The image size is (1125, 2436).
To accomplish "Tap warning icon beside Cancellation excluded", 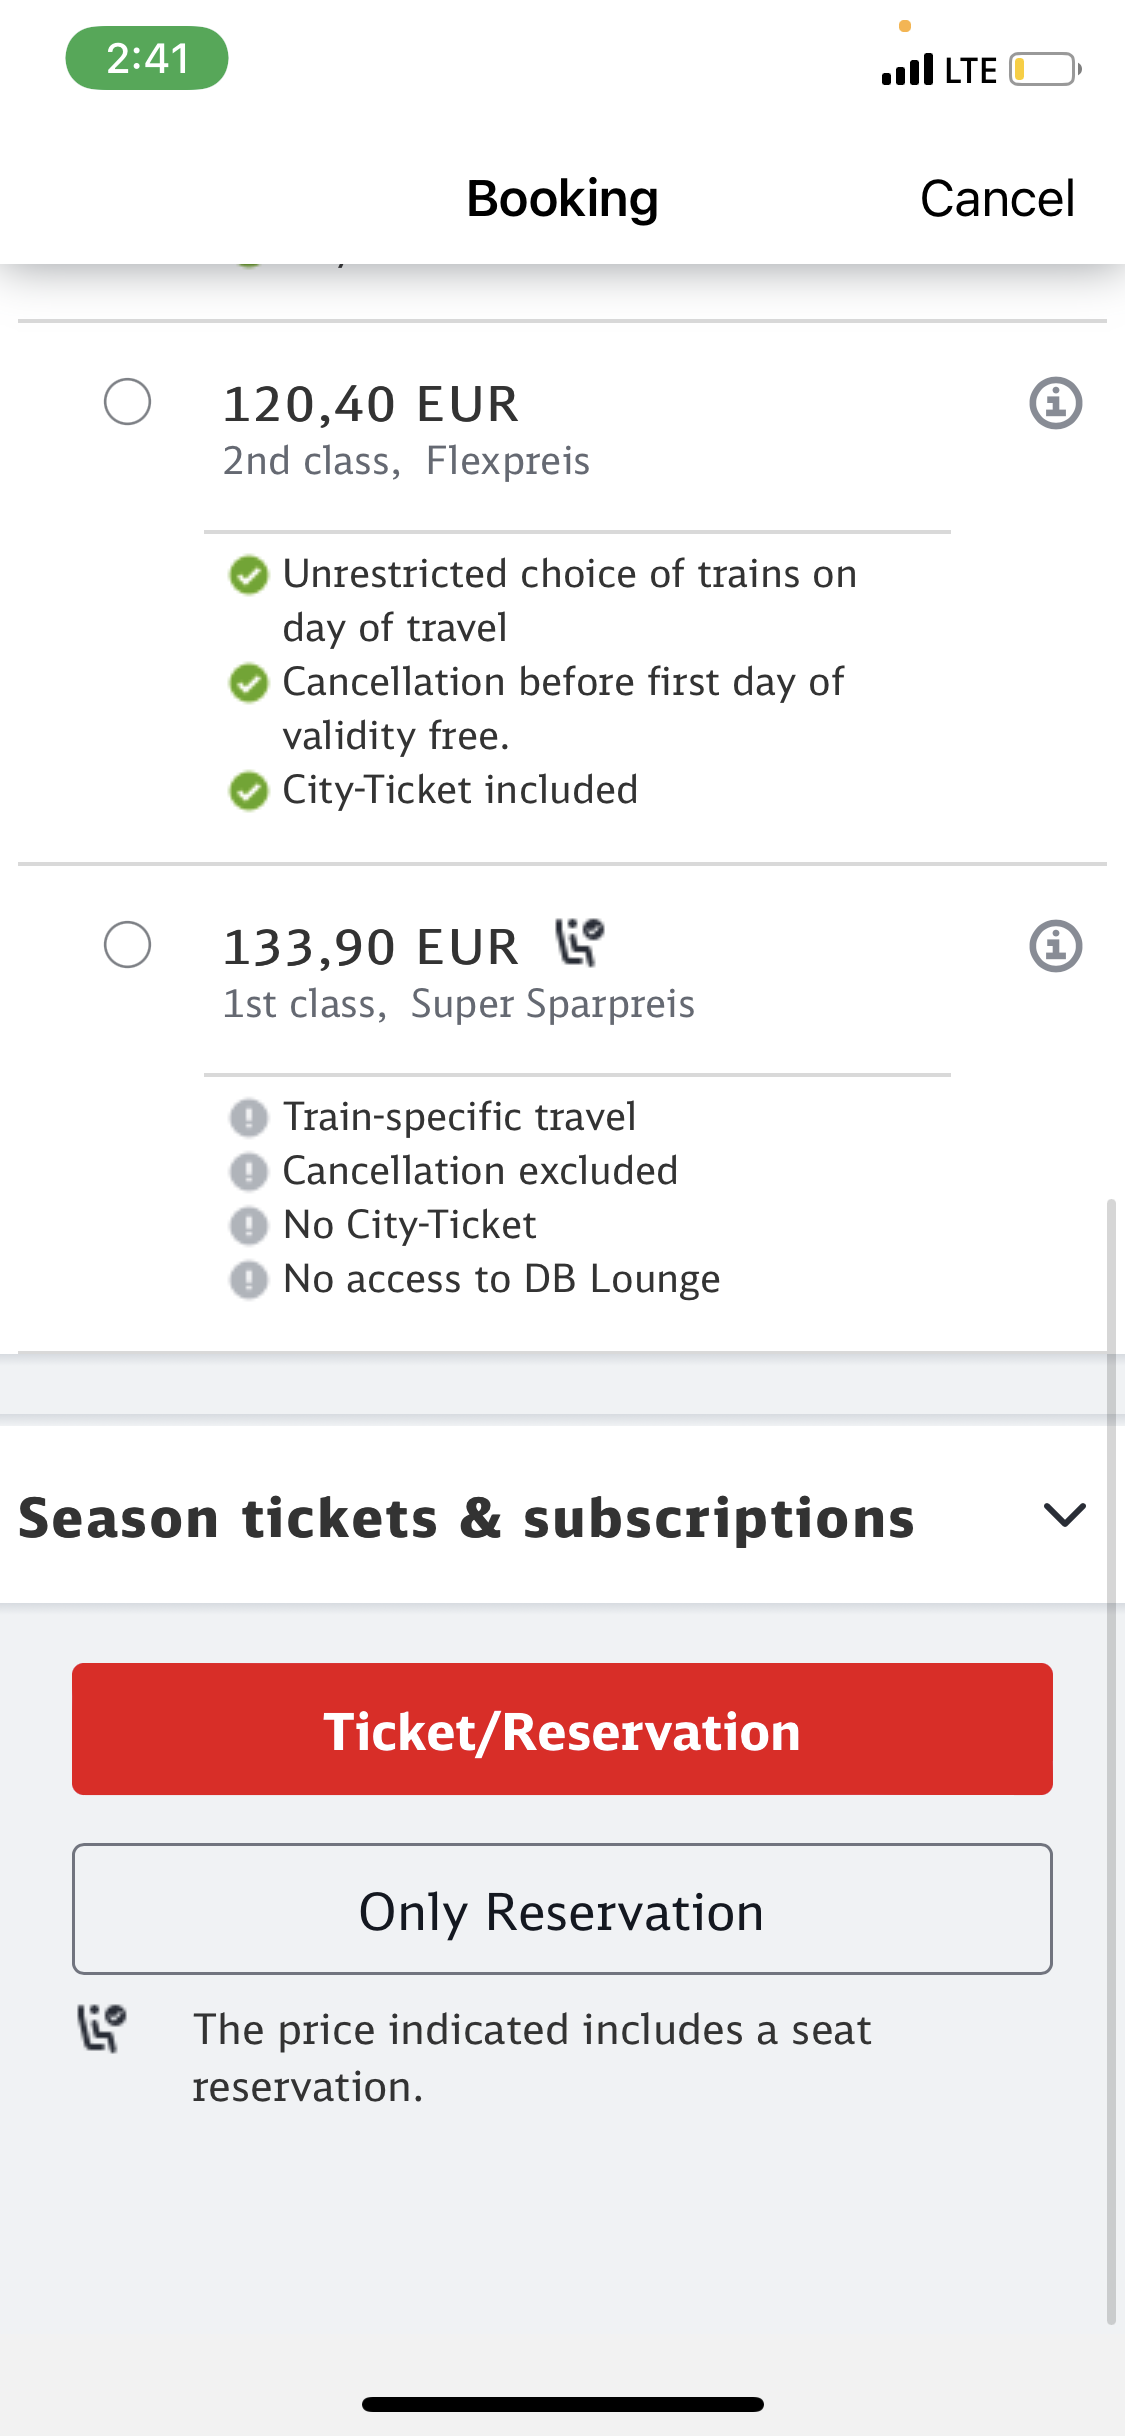I will pos(248,1171).
